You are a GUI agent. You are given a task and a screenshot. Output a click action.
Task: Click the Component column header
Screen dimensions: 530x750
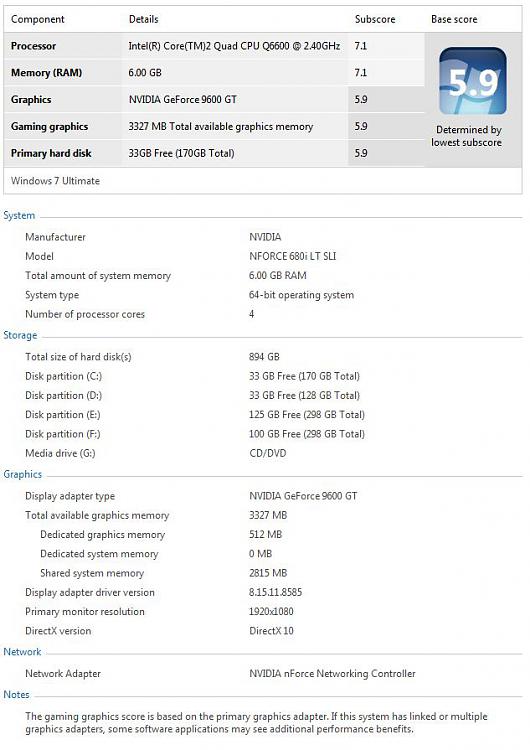pos(37,20)
